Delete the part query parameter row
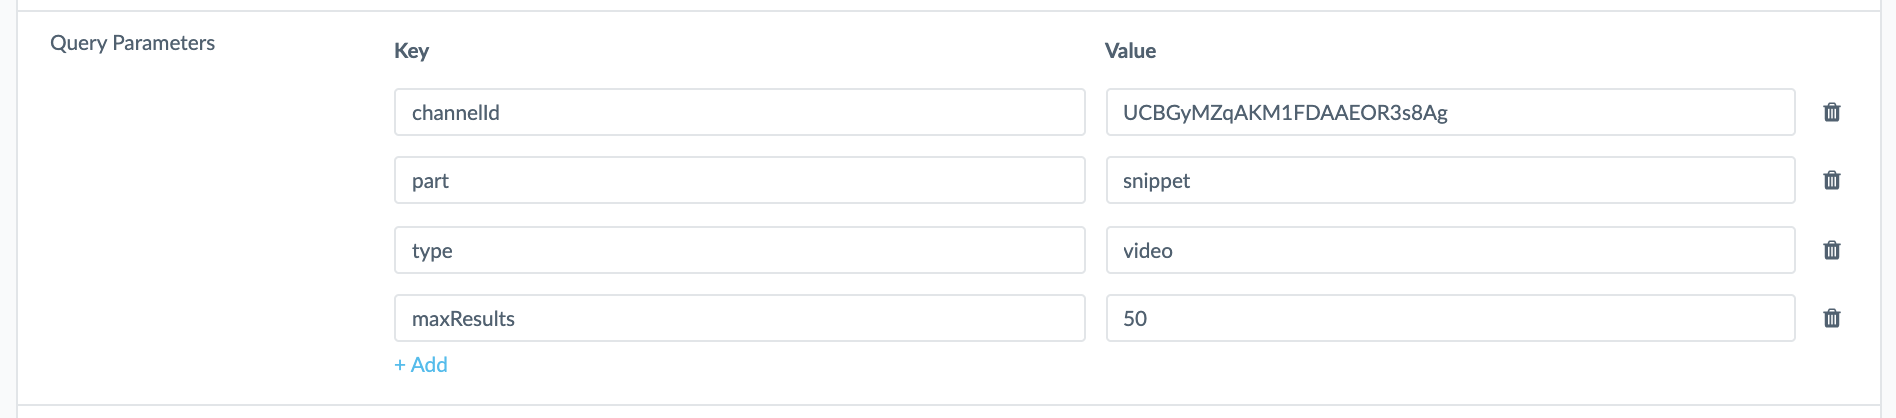 (1832, 180)
